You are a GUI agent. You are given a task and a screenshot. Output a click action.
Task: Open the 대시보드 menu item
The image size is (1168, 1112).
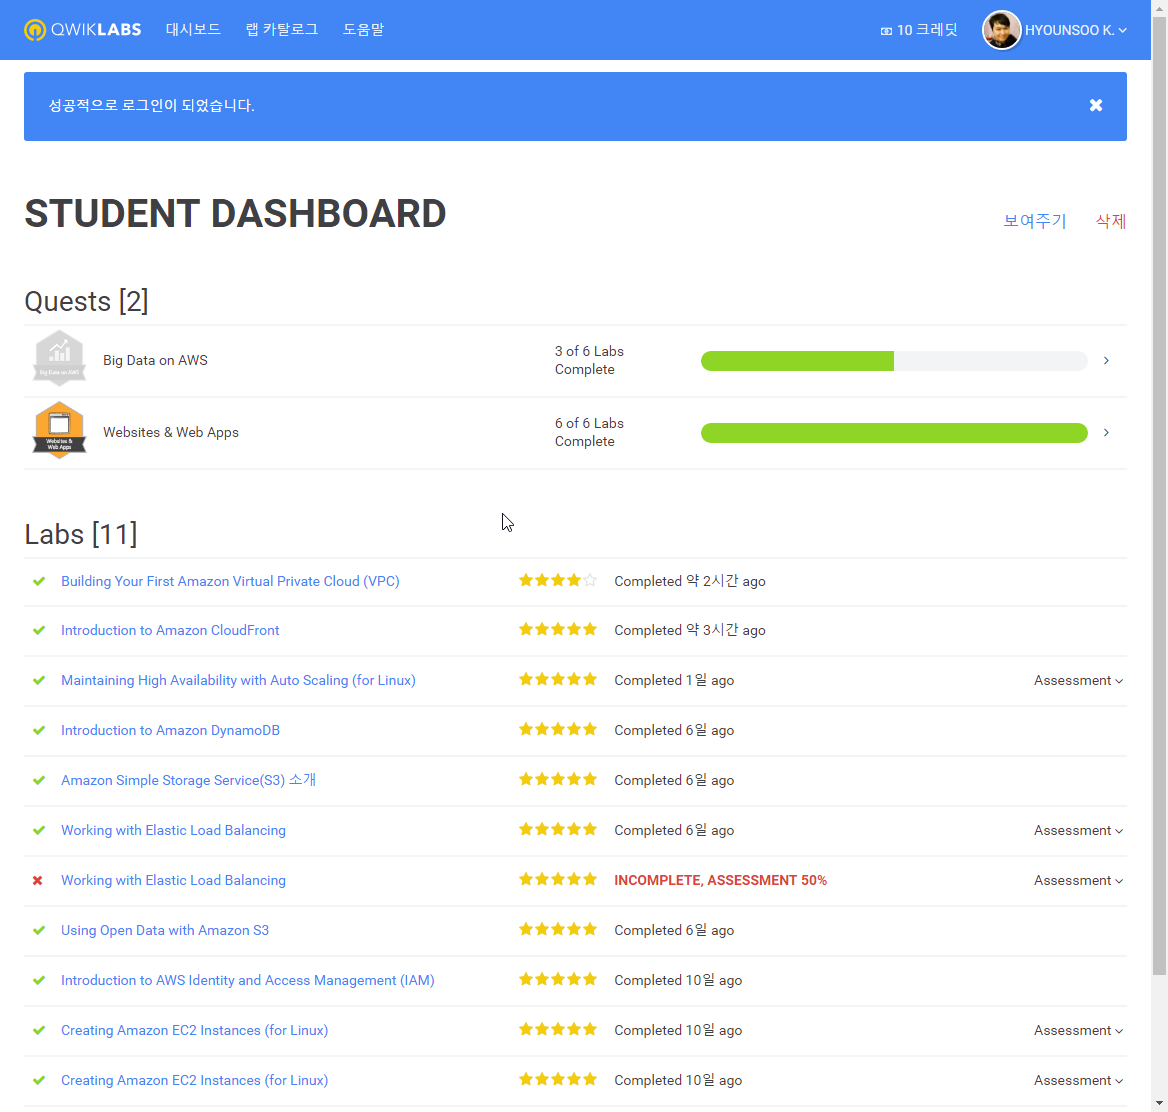click(193, 30)
